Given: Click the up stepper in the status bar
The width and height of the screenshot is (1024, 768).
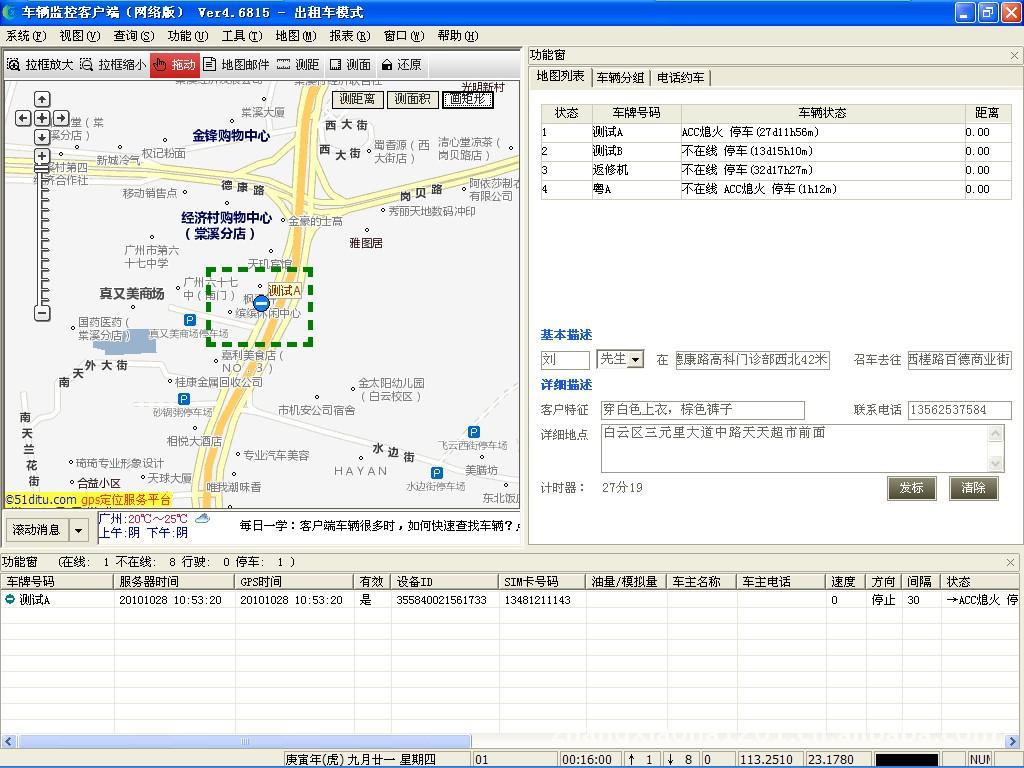Looking at the screenshot, I should 632,757.
